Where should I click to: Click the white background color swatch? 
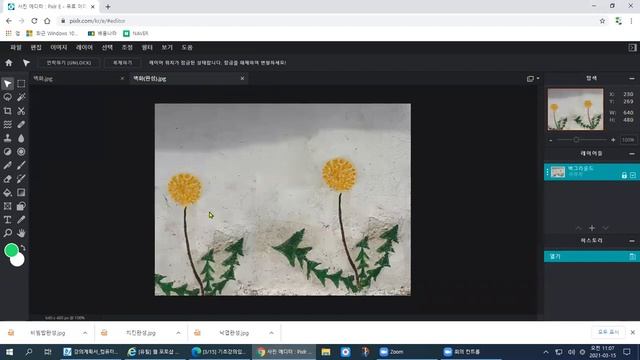tap(18, 261)
